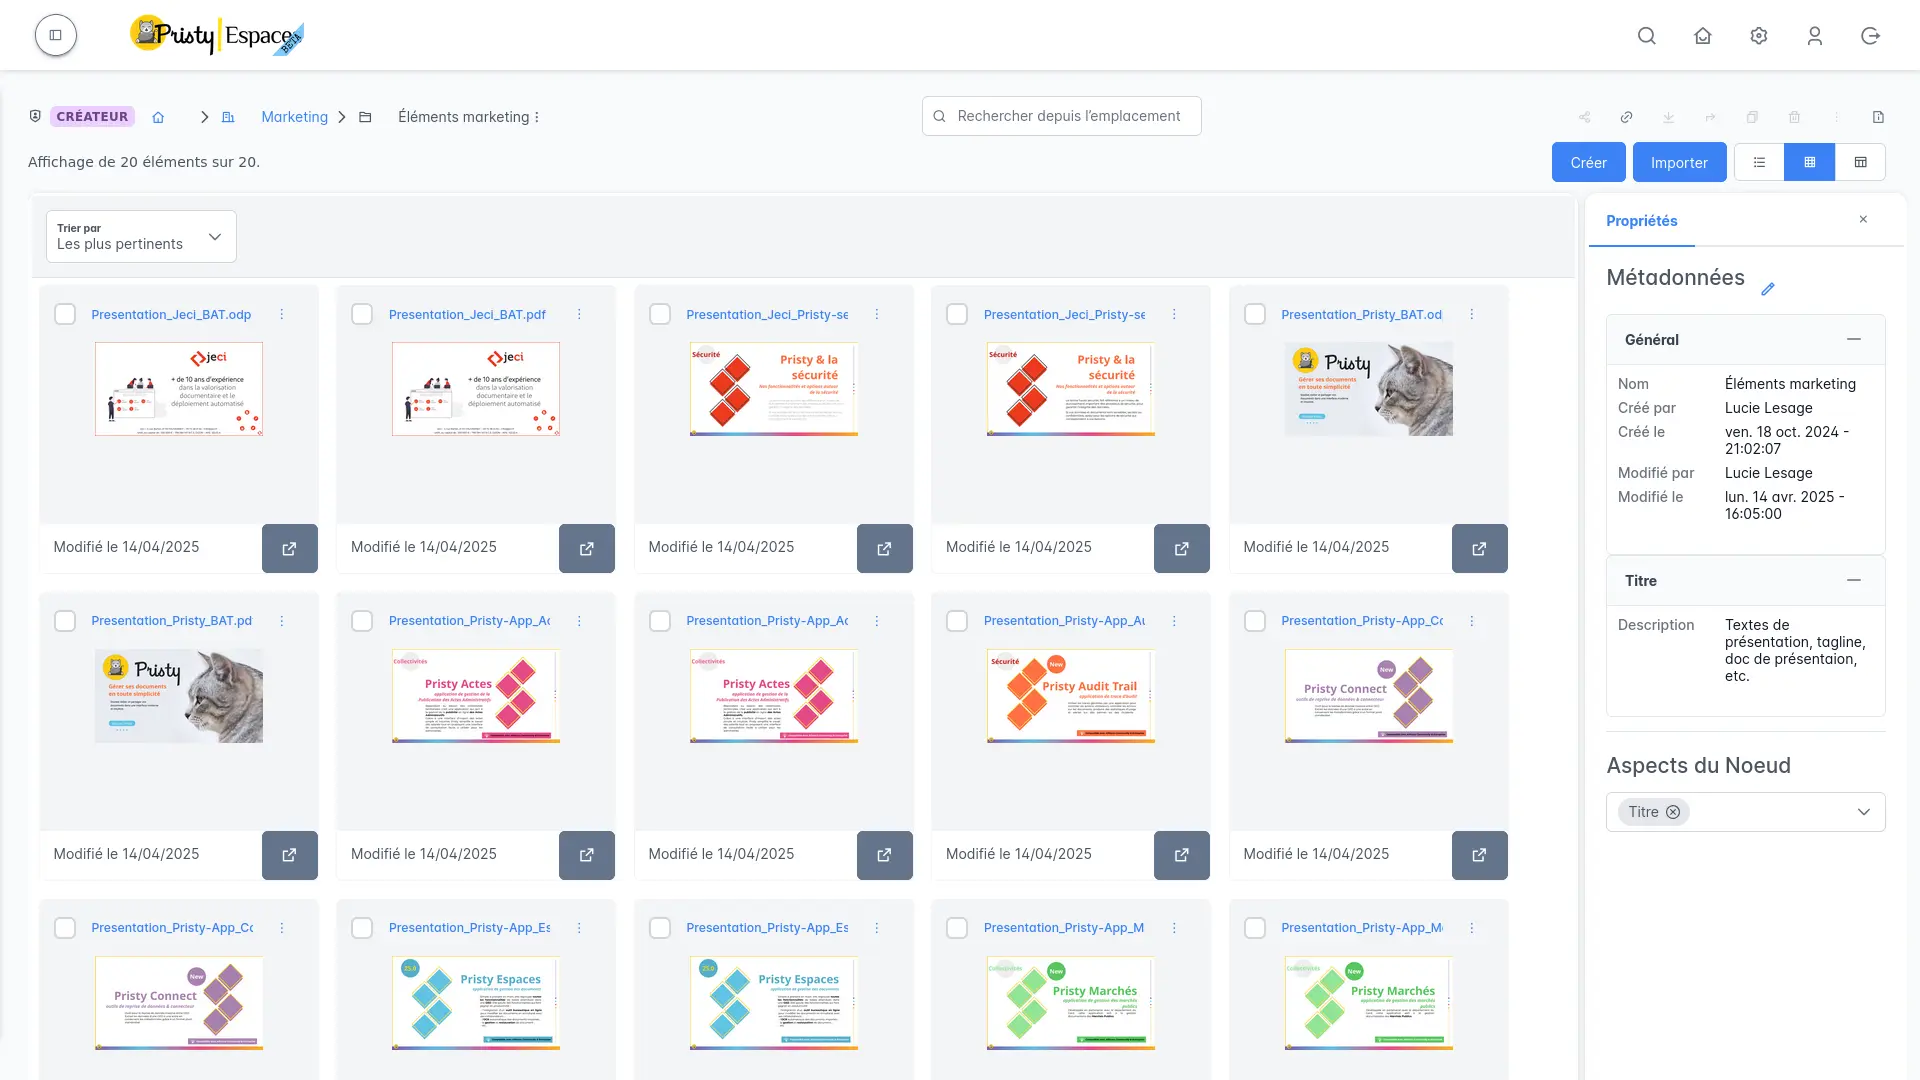Select Presentation_Jeci_BAT.pdf checkbox
1920x1080 pixels.
click(x=362, y=314)
